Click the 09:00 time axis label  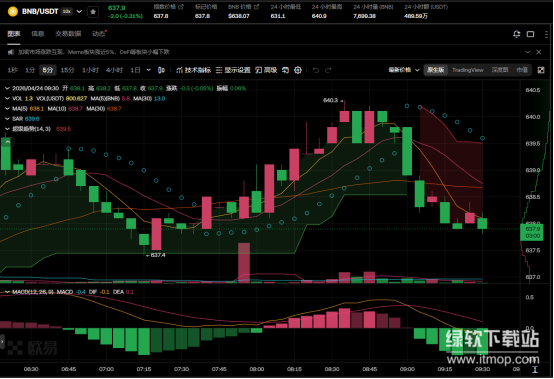click(x=407, y=369)
